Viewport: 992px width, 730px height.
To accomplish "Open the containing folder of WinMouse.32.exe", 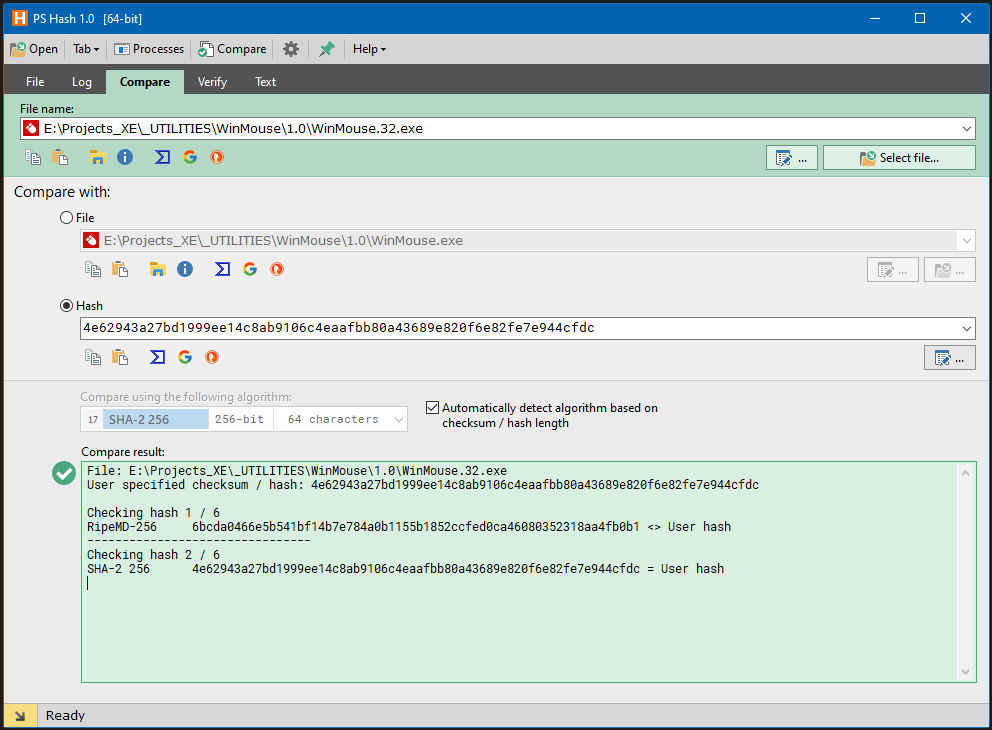I will pyautogui.click(x=97, y=157).
